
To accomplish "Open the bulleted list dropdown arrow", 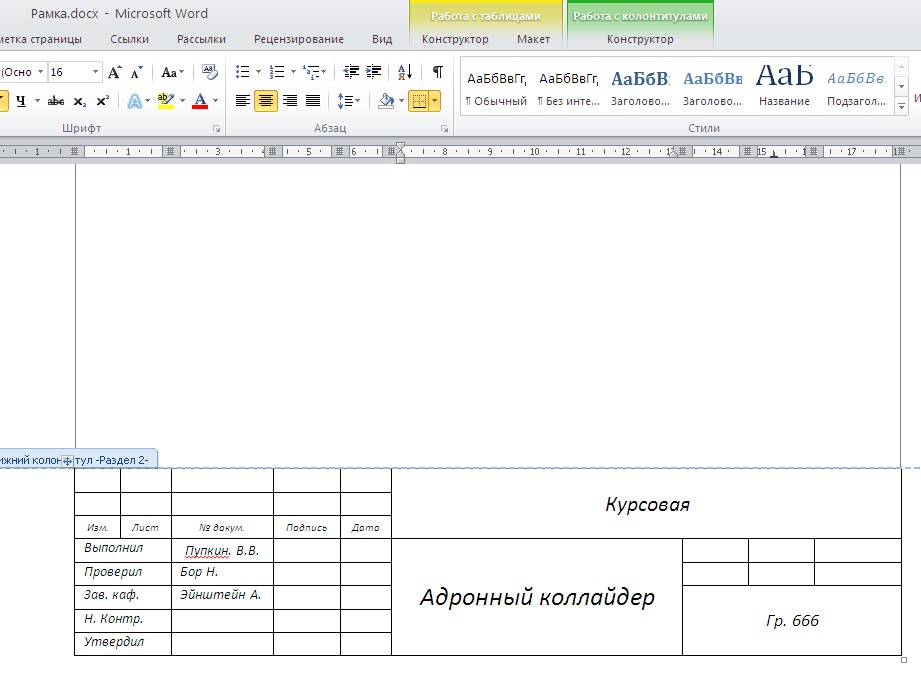I will (258, 72).
